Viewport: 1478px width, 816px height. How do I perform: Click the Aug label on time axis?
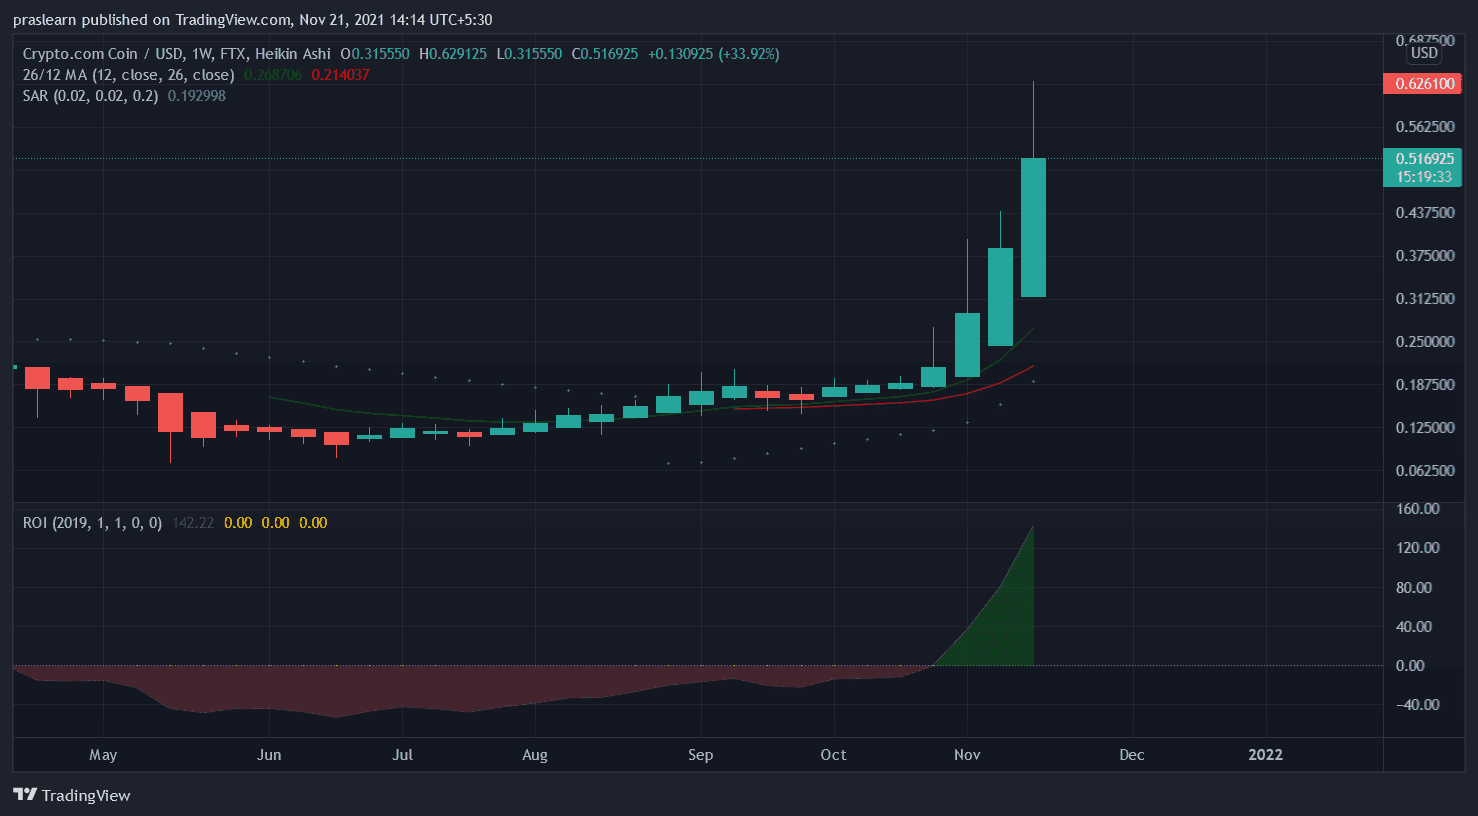pyautogui.click(x=535, y=755)
